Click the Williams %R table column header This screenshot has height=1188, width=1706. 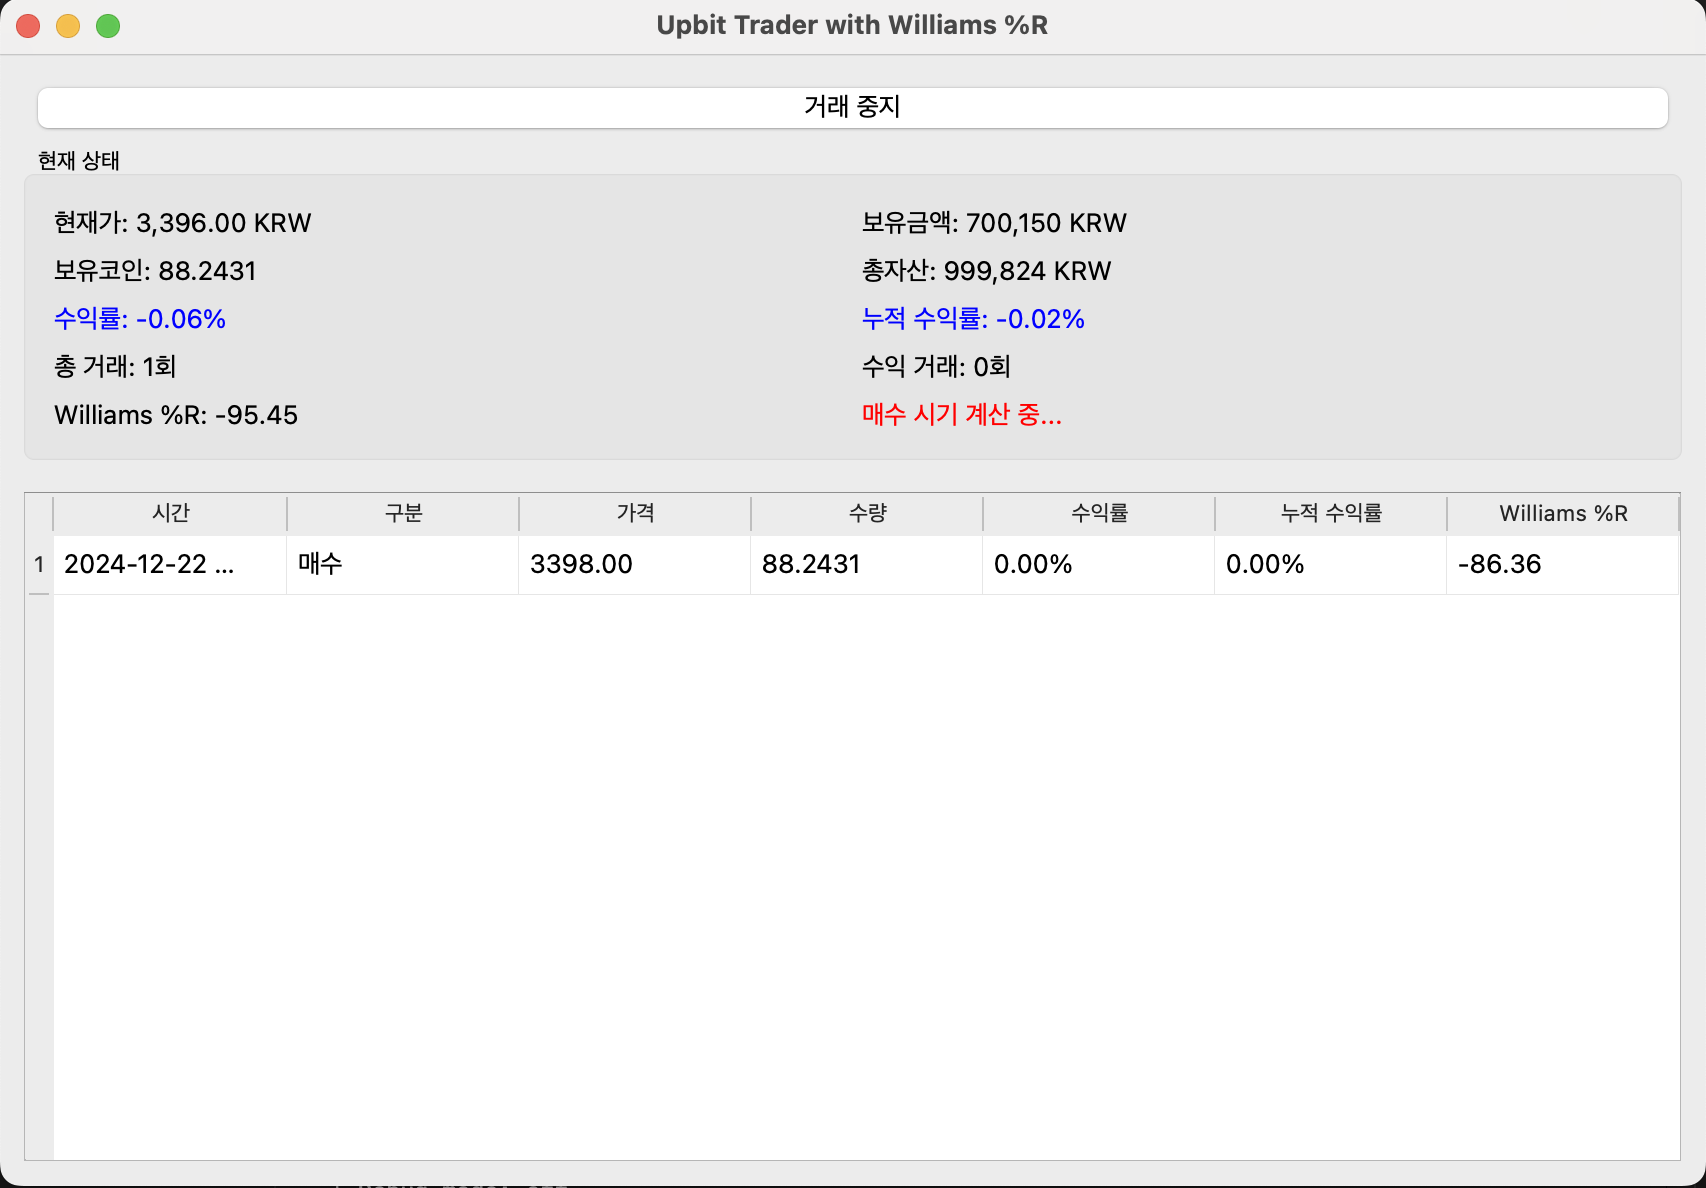[x=1563, y=513]
